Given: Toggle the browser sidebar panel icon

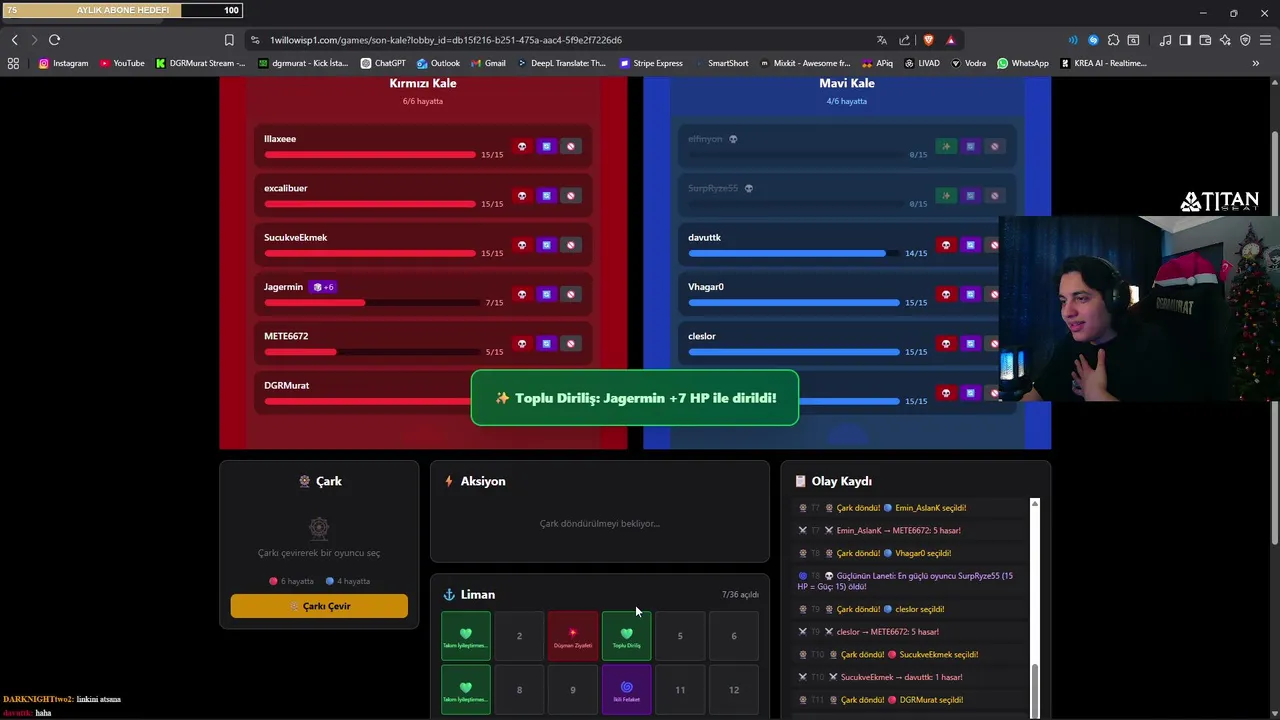Looking at the screenshot, I should click(x=1185, y=40).
